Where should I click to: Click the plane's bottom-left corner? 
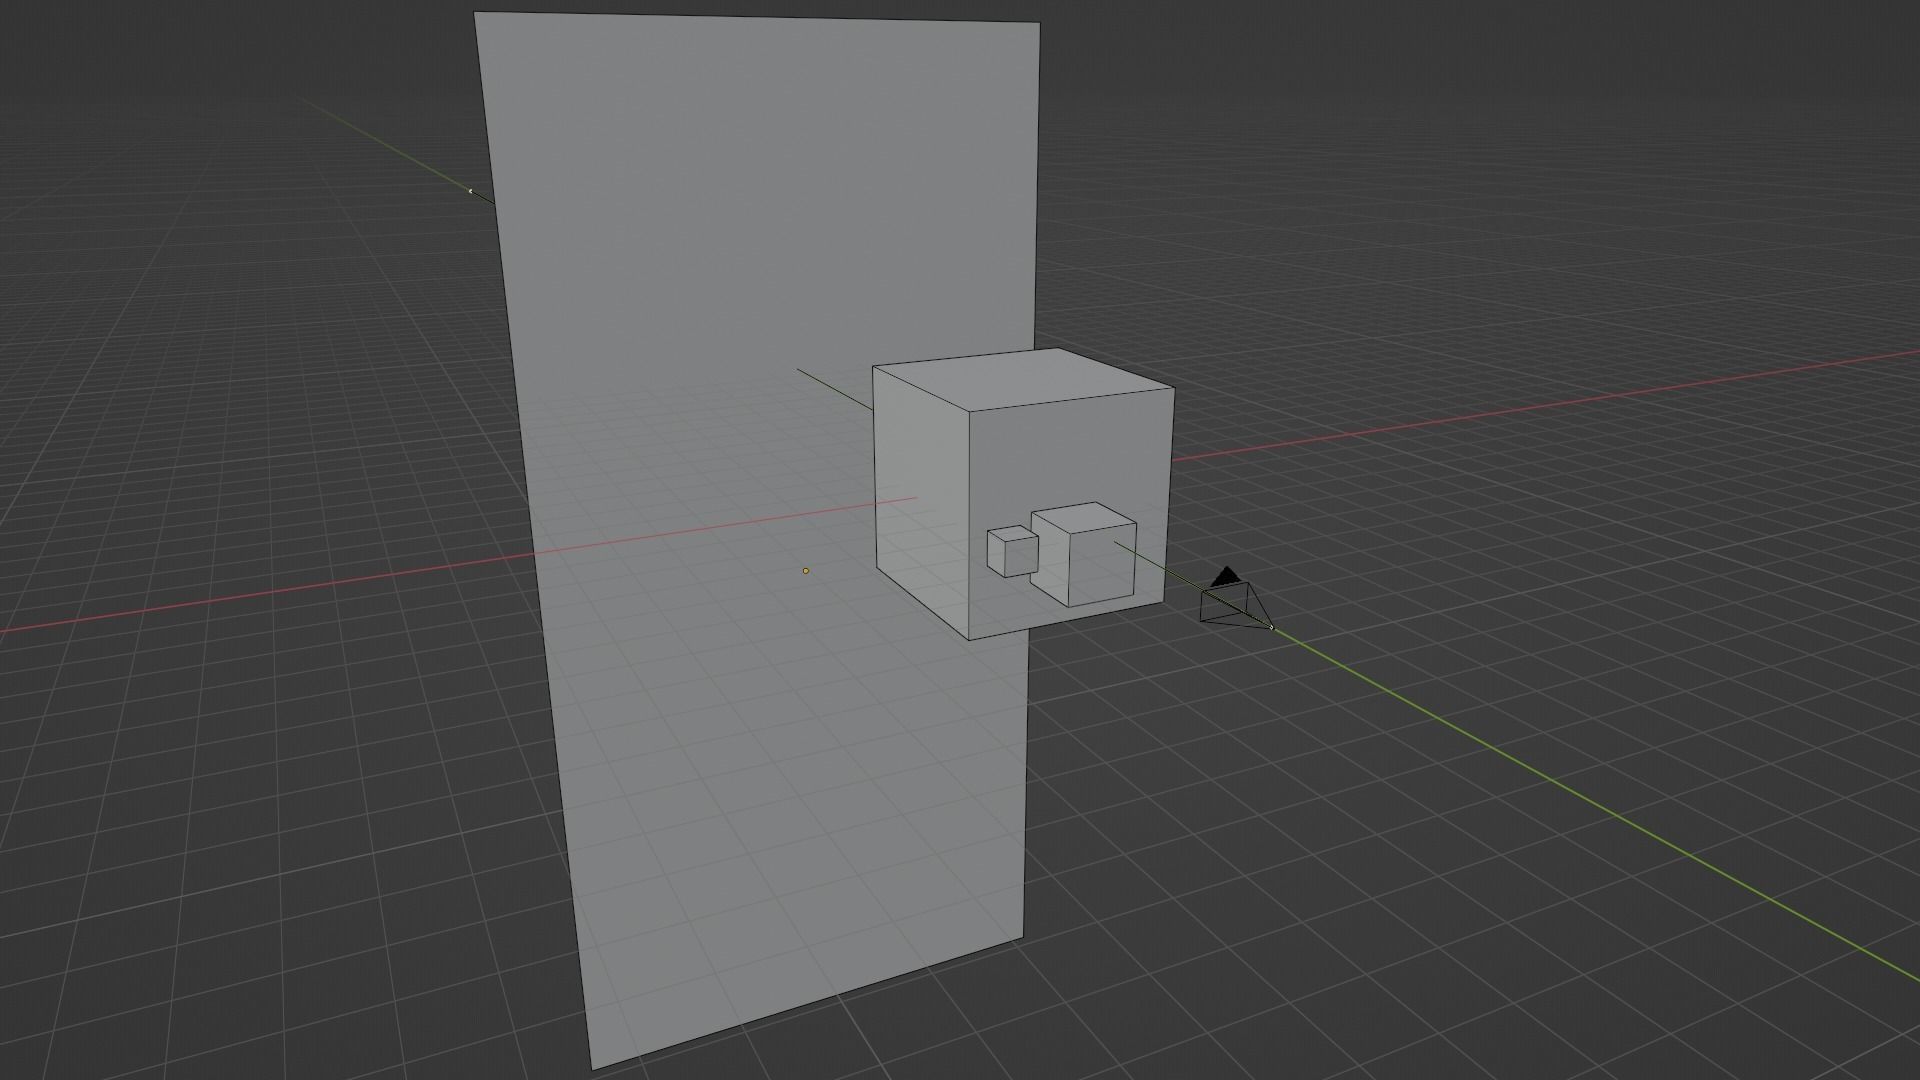592,1067
